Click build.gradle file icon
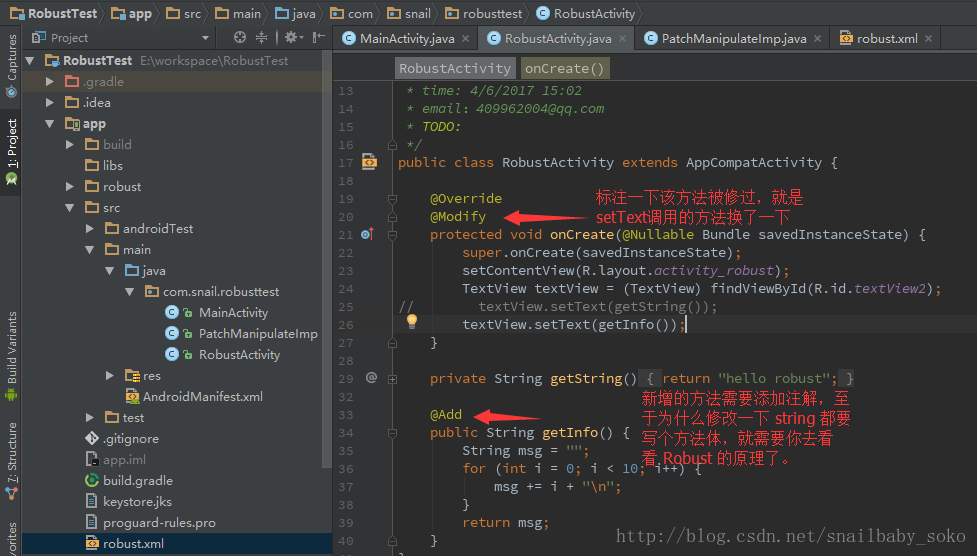The image size is (977, 556). click(92, 481)
